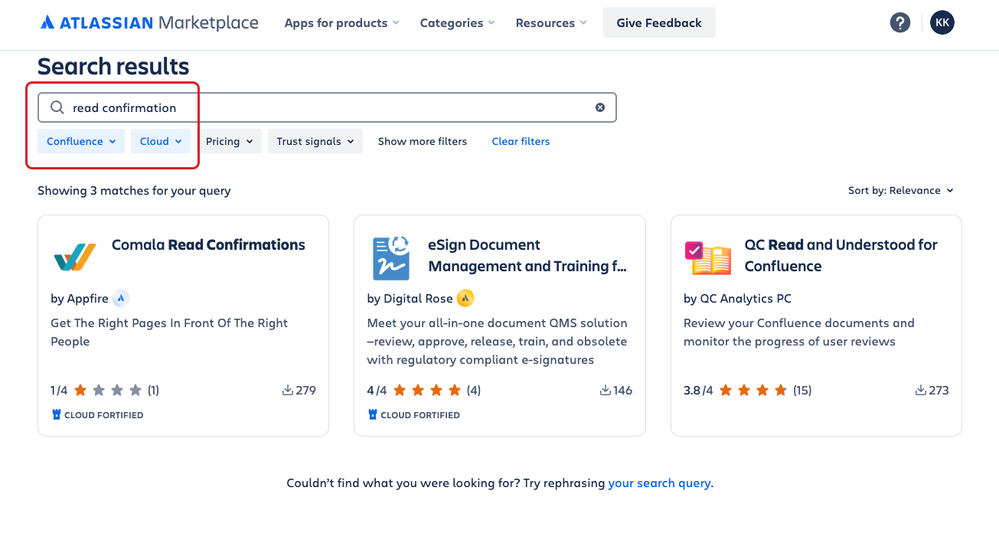Click the 'Search results' heading
The image size is (999, 544).
click(x=113, y=66)
